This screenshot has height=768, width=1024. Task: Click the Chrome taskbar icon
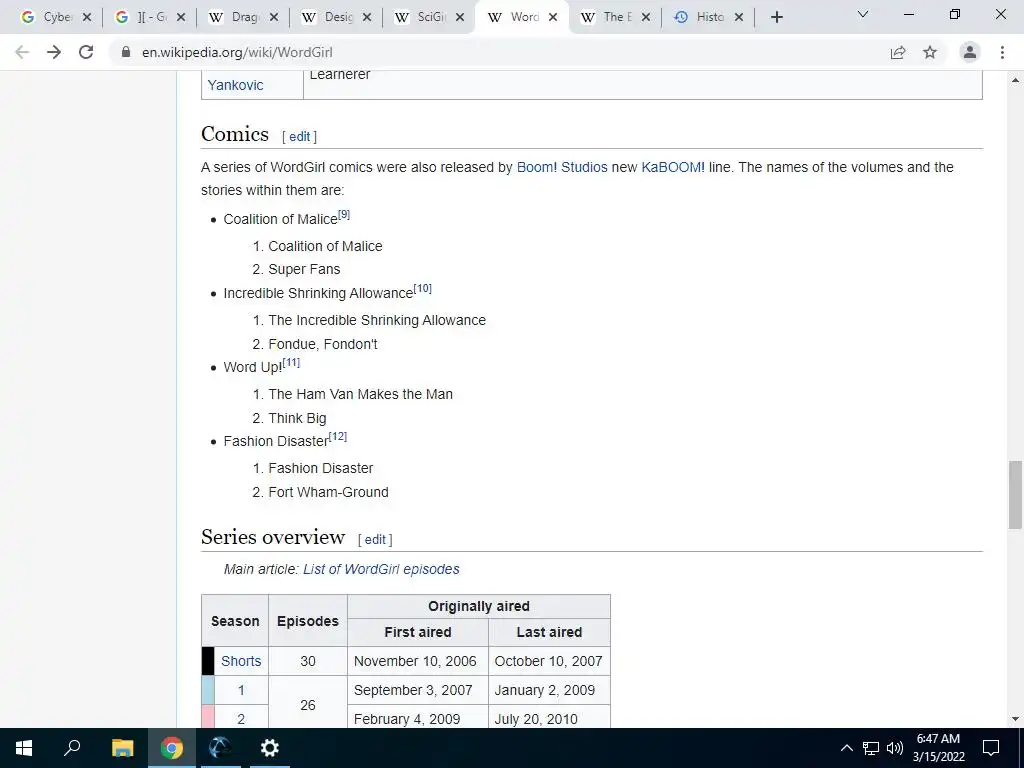click(x=171, y=748)
